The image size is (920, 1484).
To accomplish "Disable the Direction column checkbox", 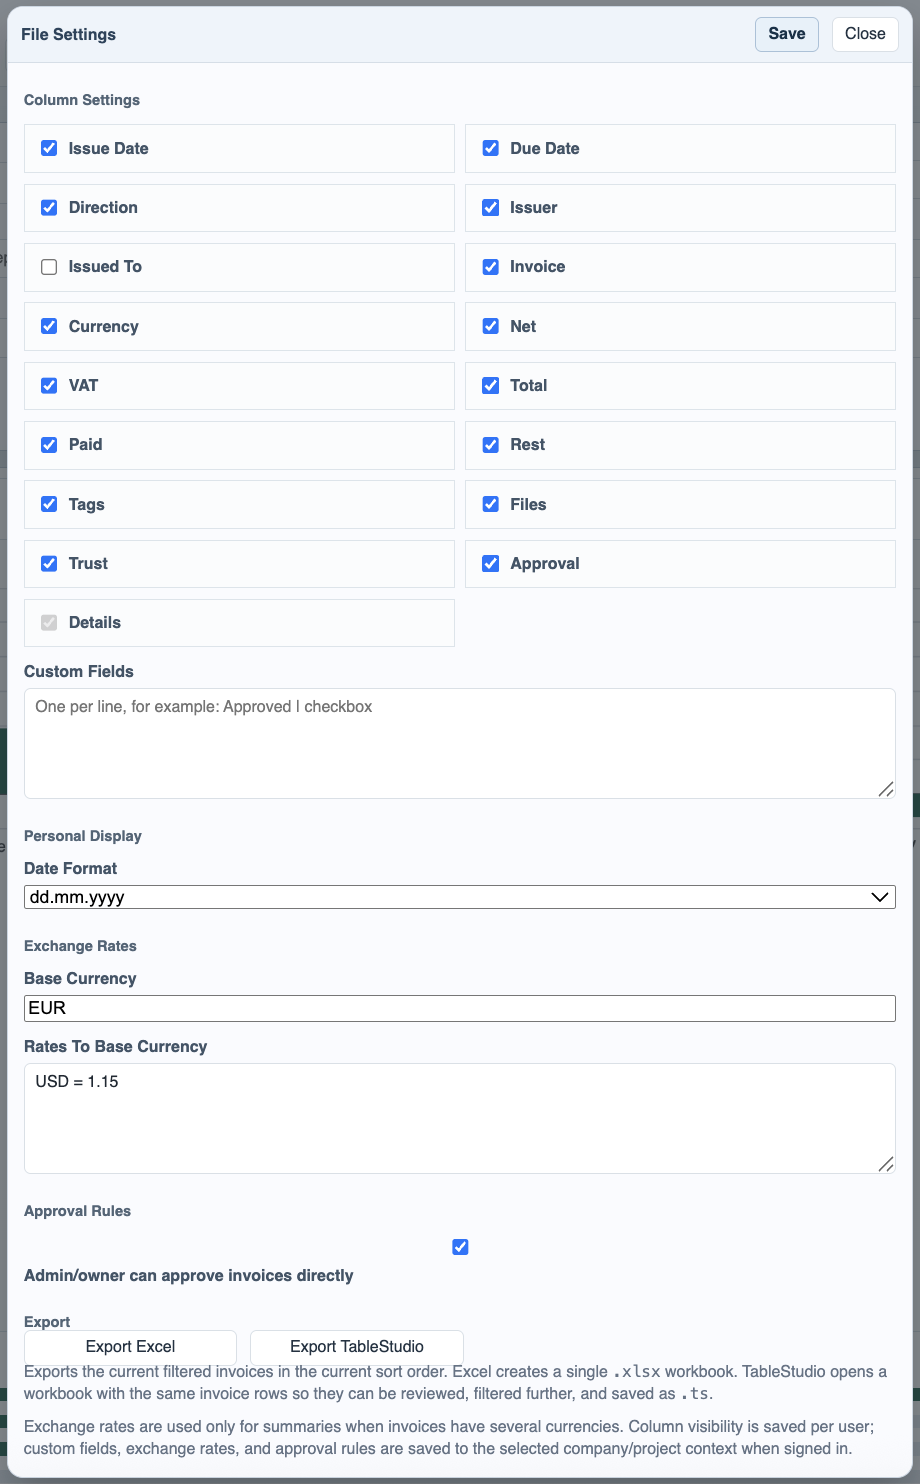I will coord(49,208).
